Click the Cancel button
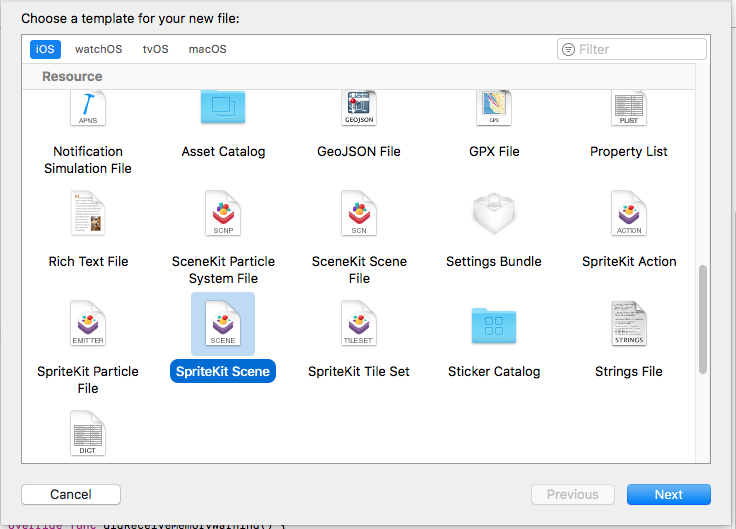 coord(71,494)
